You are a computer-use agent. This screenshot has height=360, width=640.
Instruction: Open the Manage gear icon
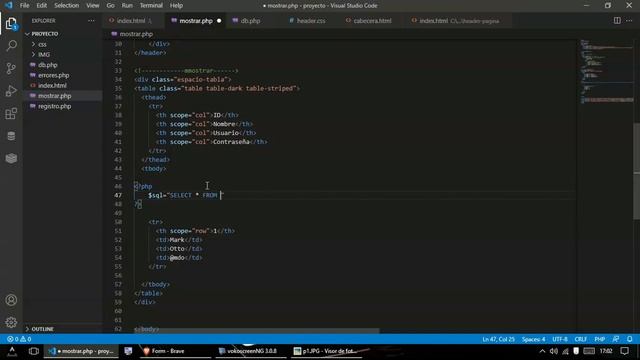click(11, 322)
